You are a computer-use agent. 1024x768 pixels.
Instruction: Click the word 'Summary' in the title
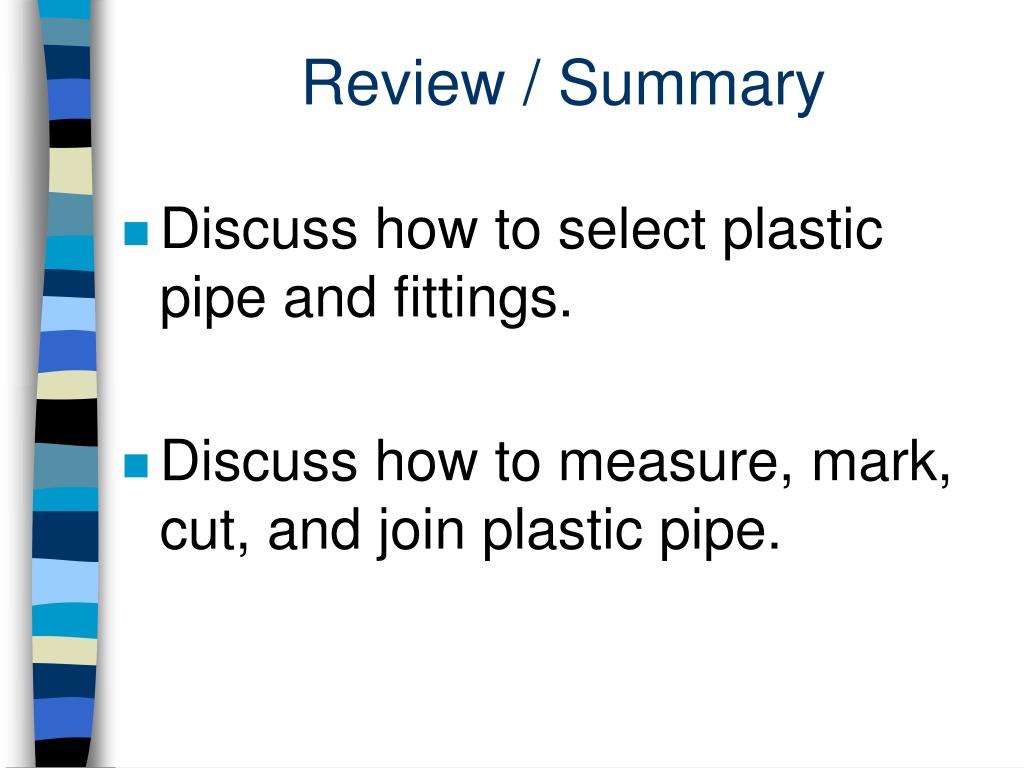(x=692, y=86)
